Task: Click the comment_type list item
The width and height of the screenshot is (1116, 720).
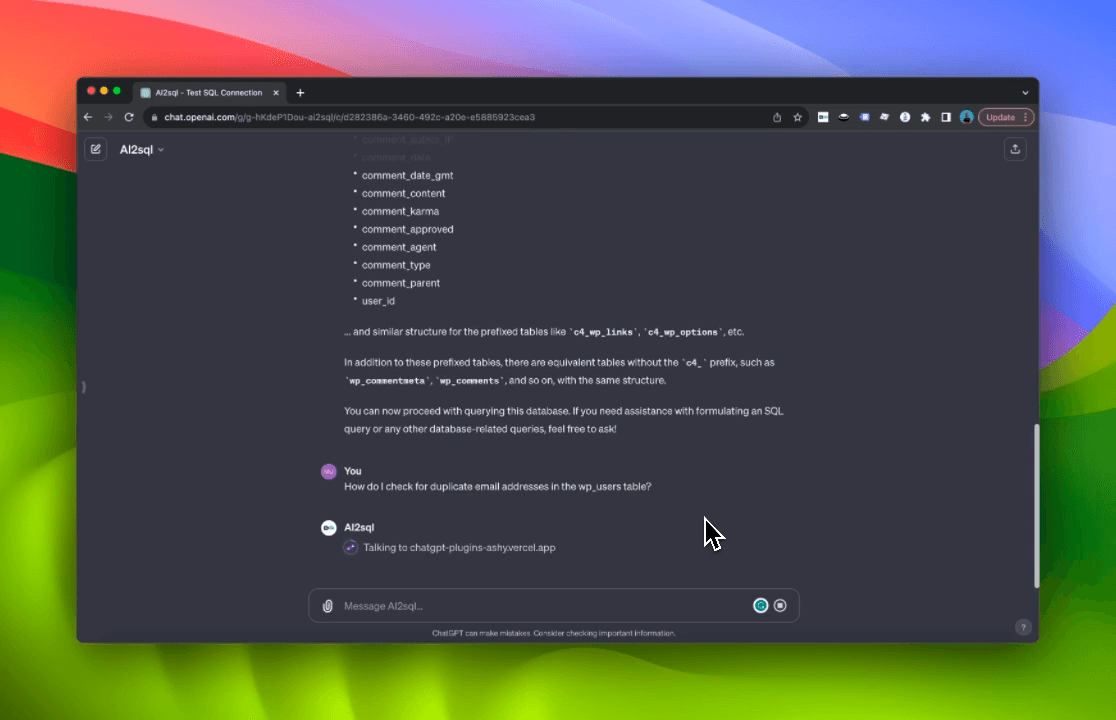Action: [x=396, y=265]
